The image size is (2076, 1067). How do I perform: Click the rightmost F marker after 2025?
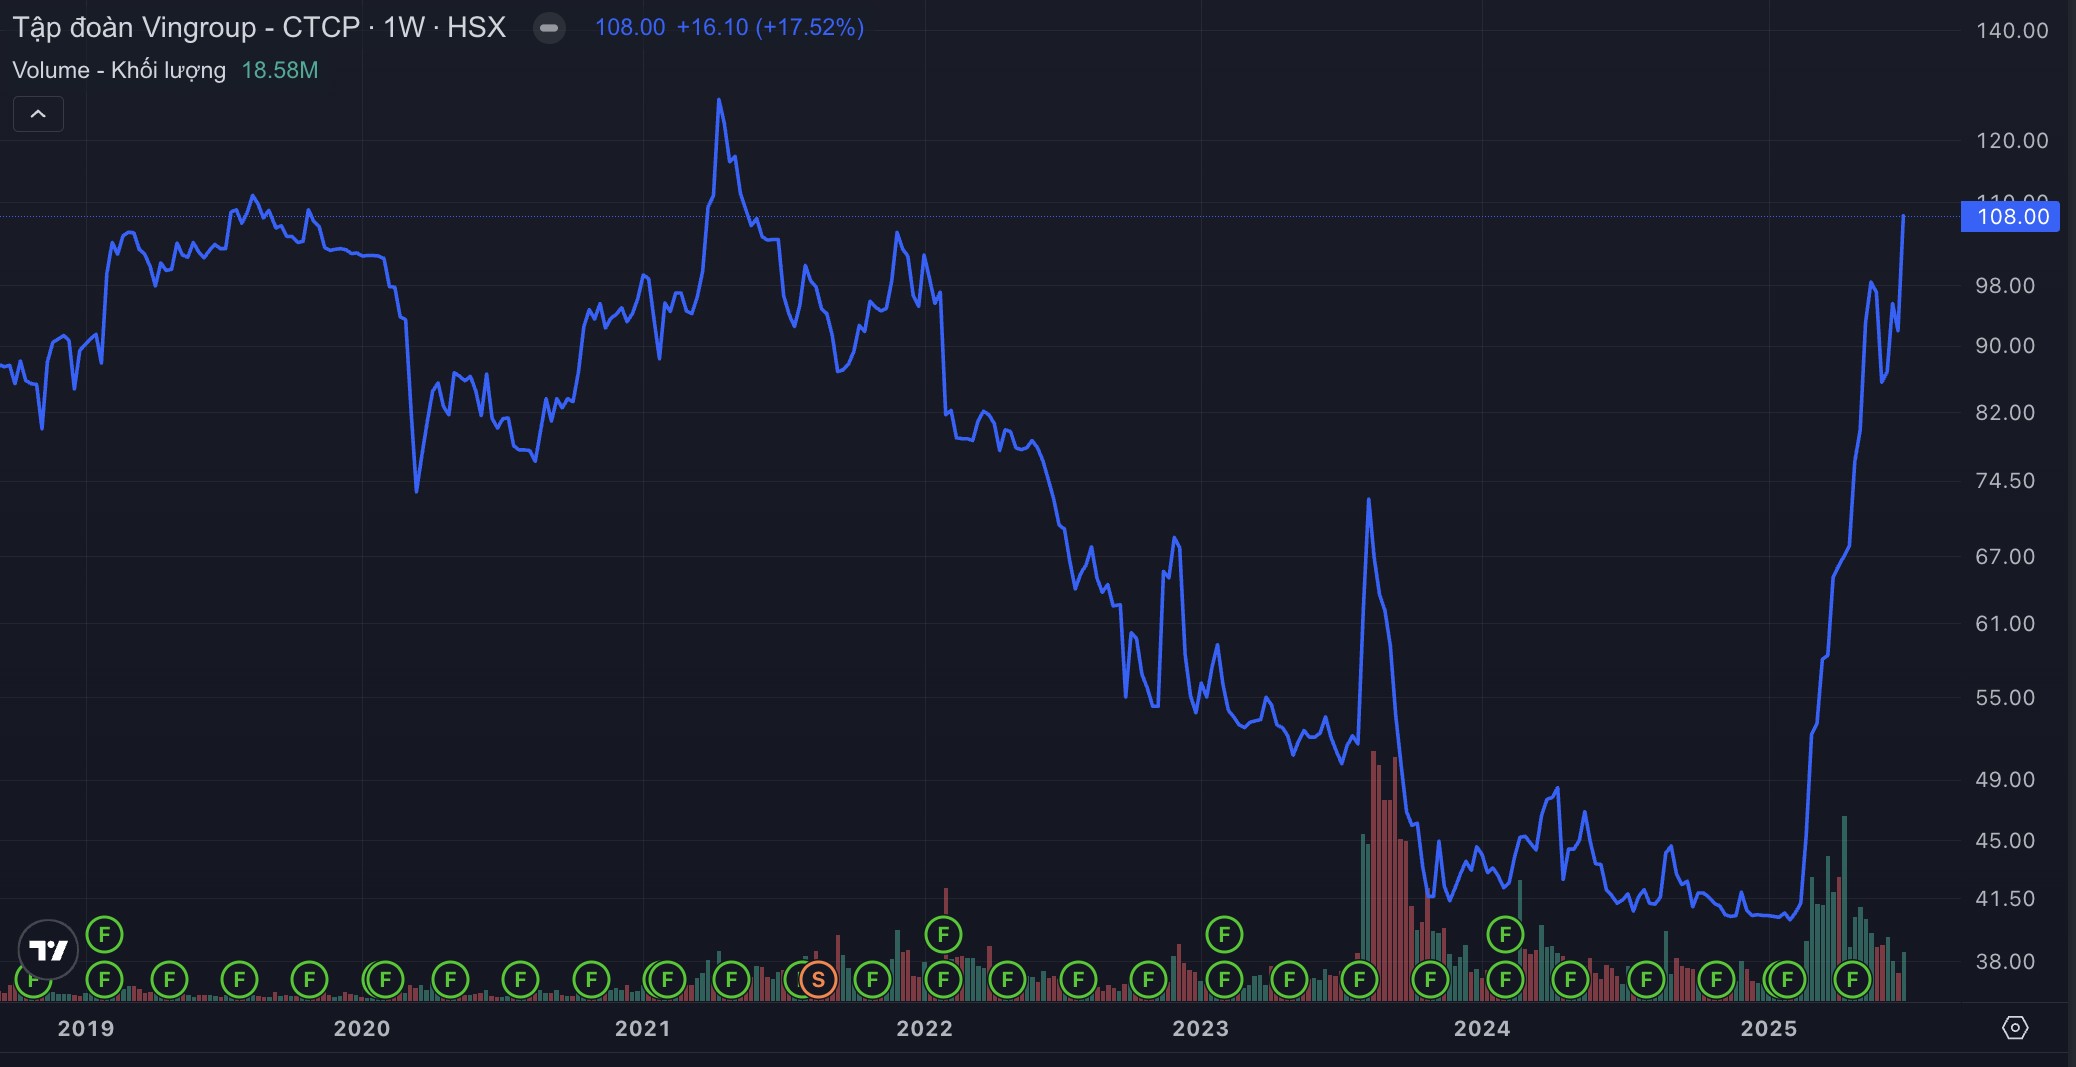tap(1852, 979)
